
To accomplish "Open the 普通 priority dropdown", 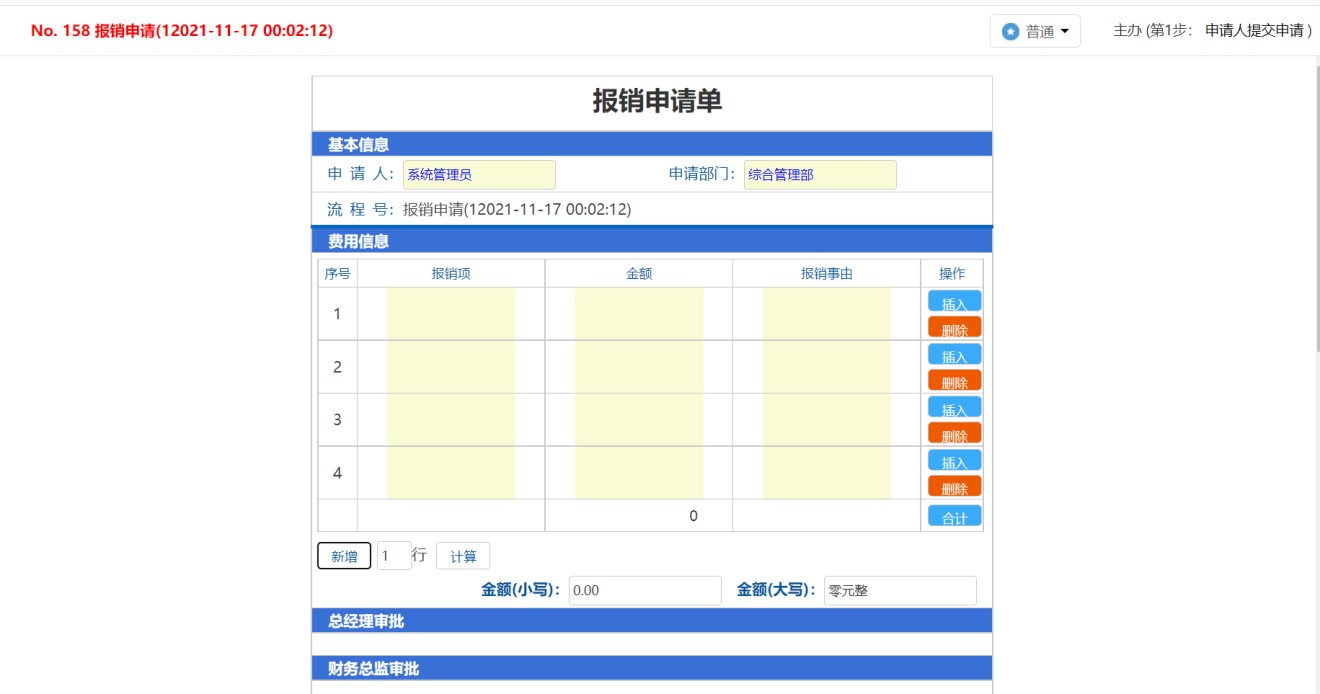I will click(1035, 31).
